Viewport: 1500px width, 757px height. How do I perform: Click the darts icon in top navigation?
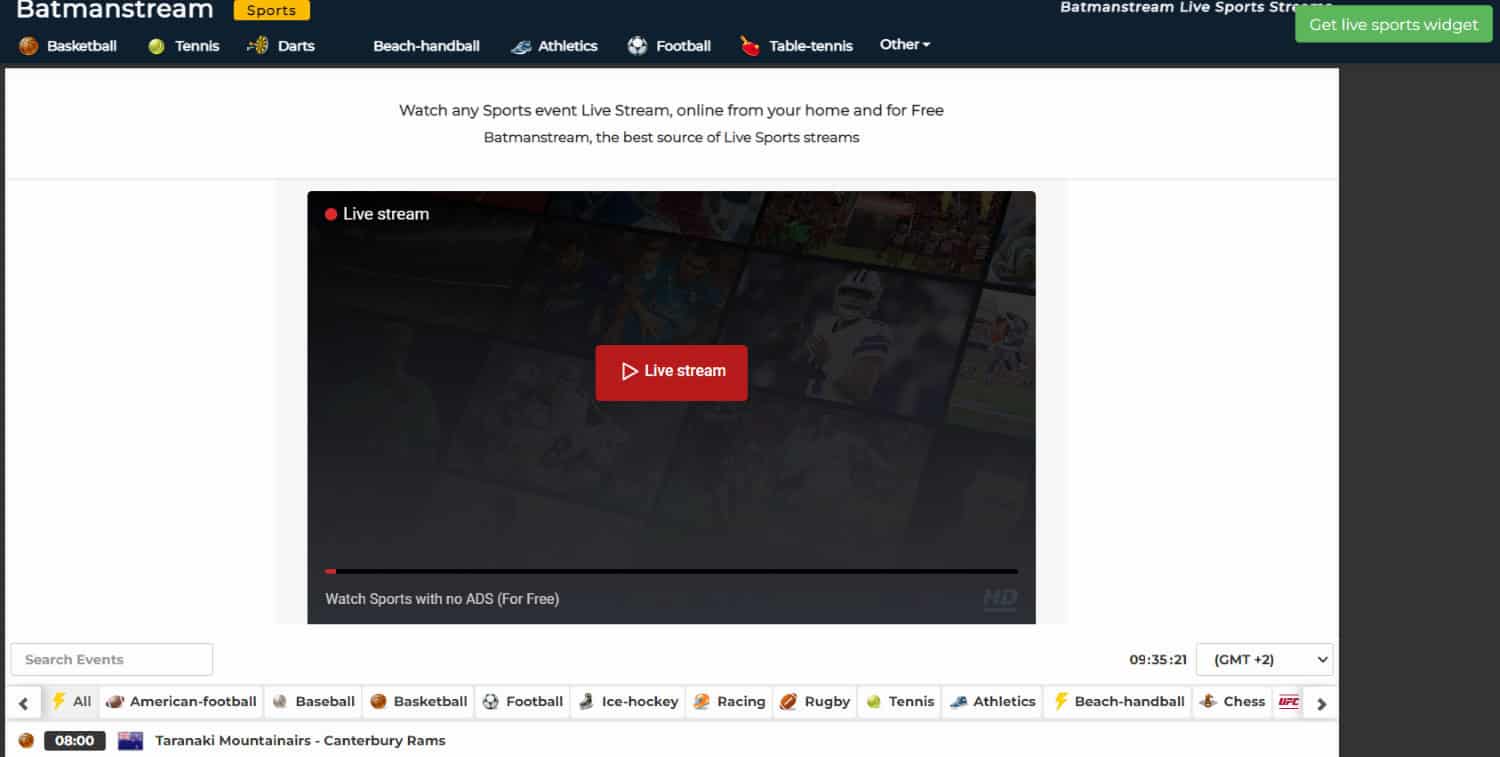tap(258, 45)
